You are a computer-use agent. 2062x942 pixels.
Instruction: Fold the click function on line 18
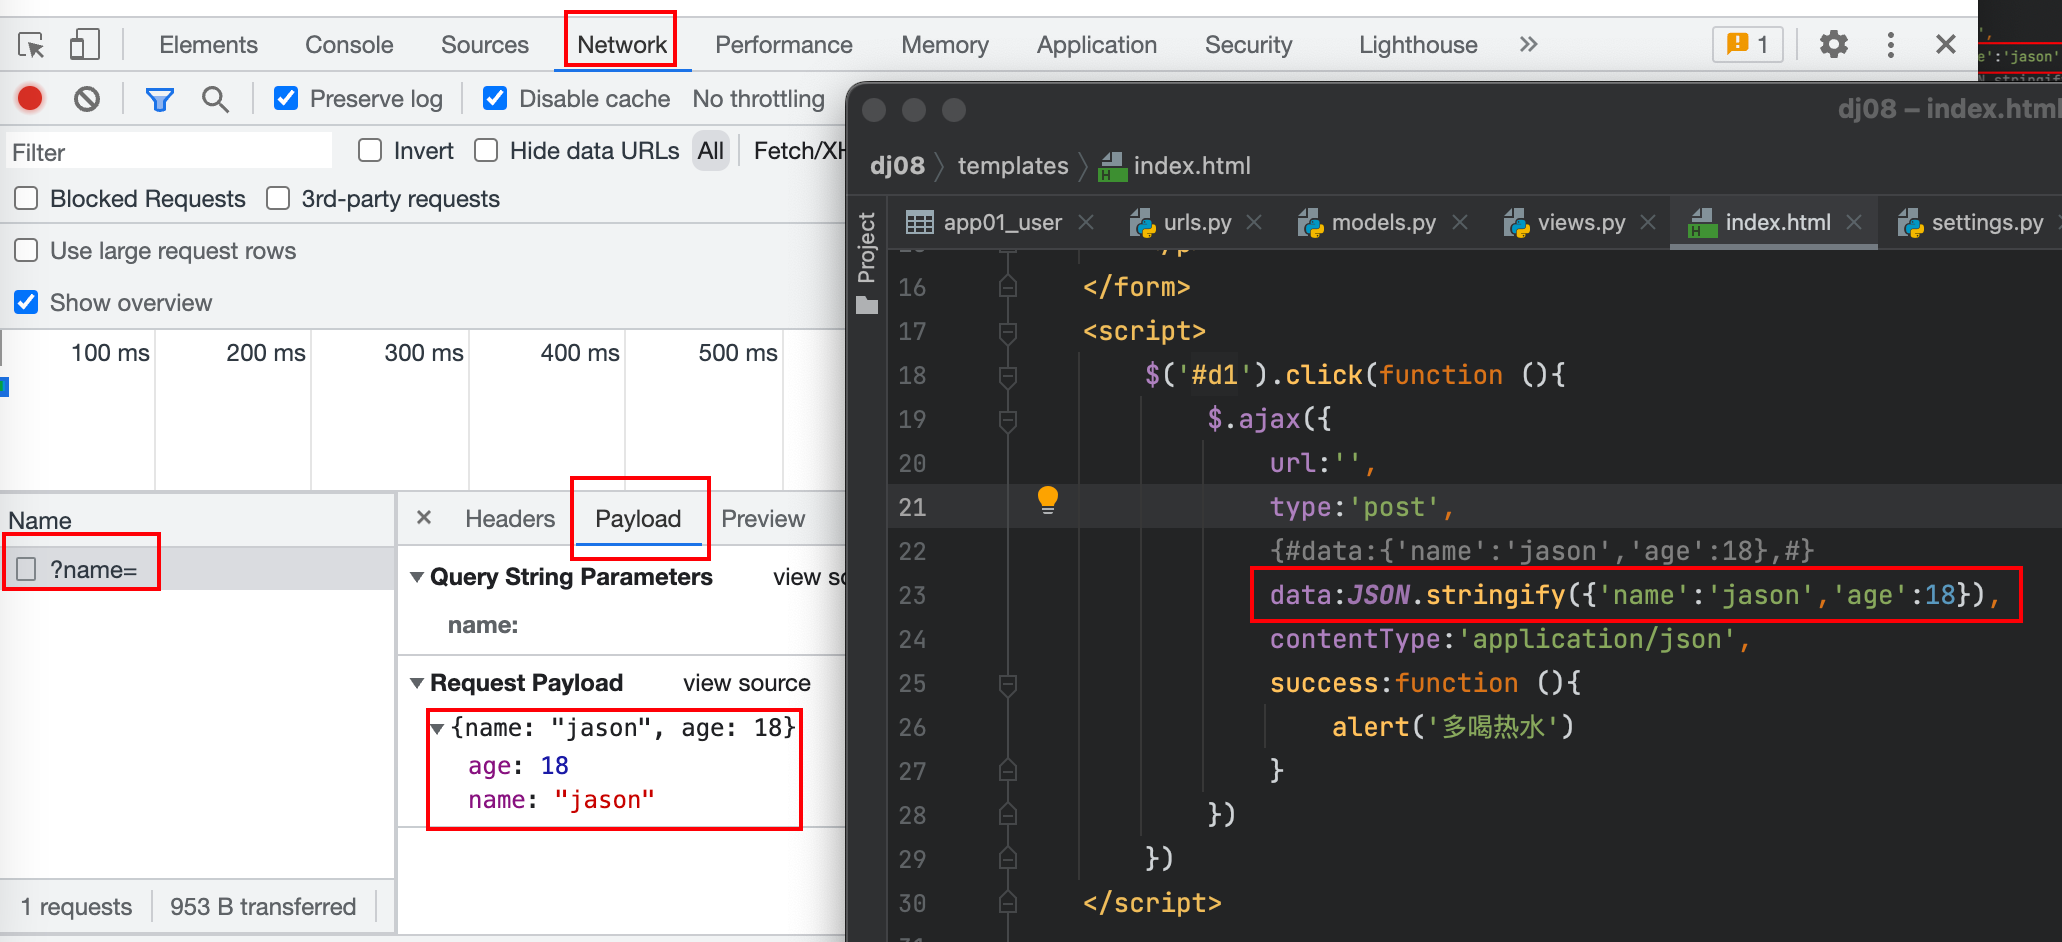pos(1008,376)
